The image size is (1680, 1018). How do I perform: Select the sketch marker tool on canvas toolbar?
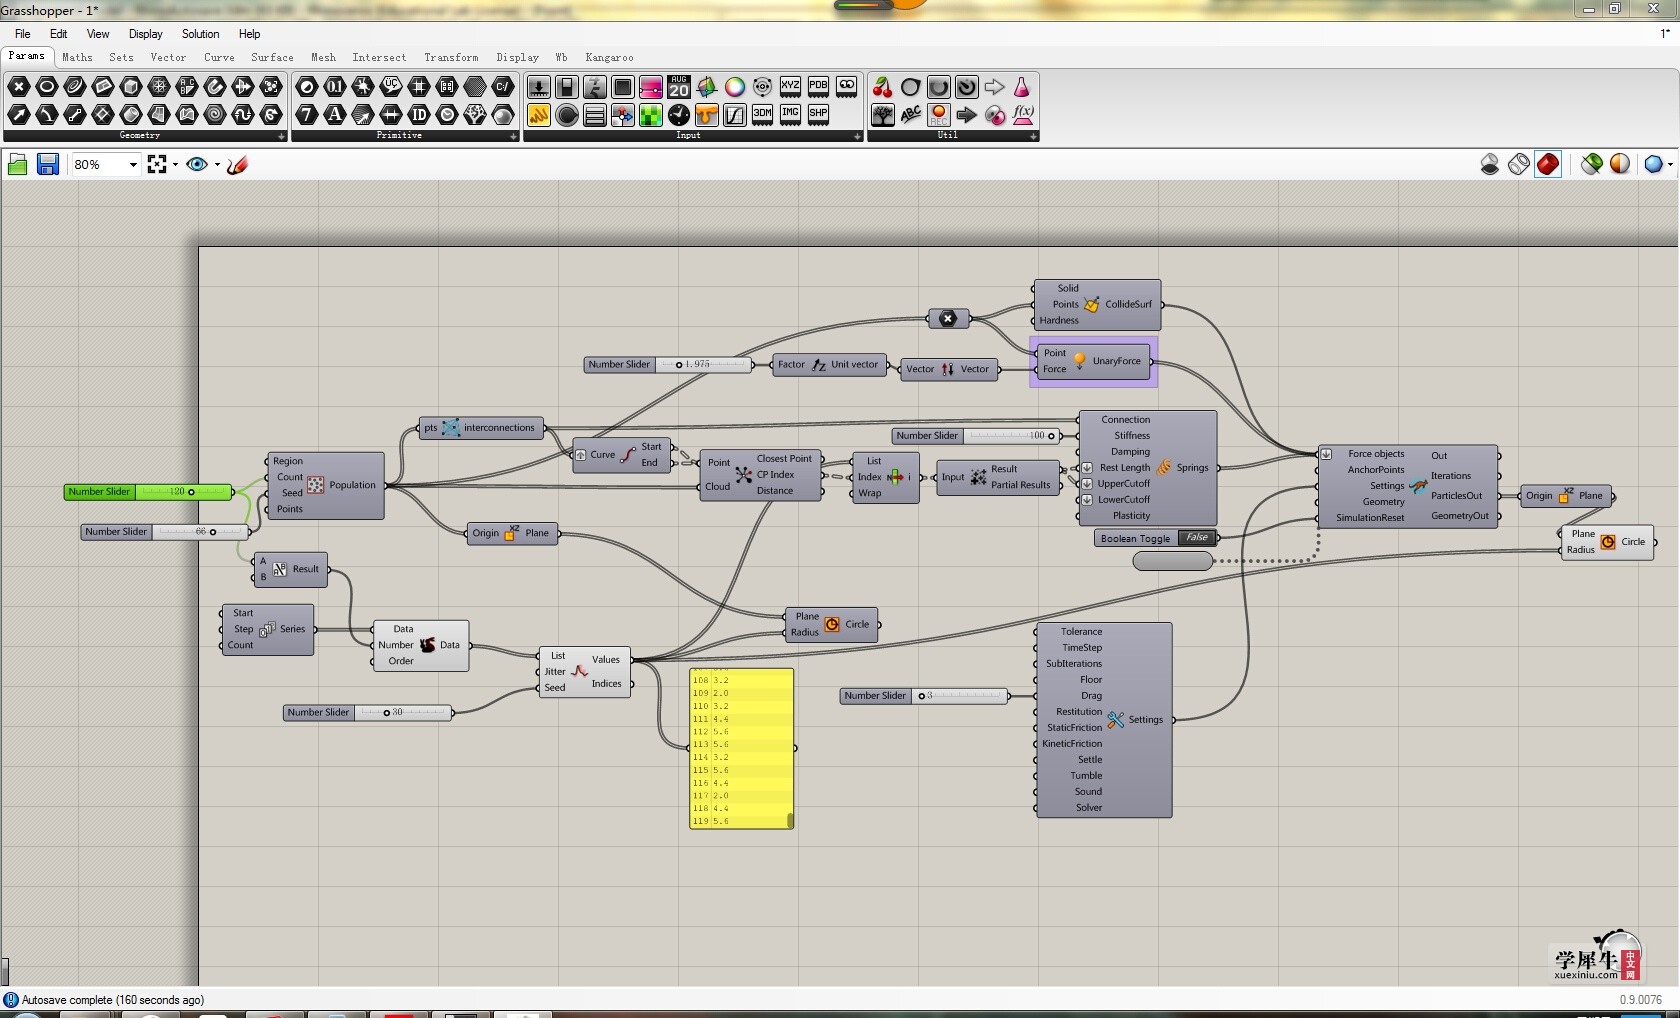[237, 164]
